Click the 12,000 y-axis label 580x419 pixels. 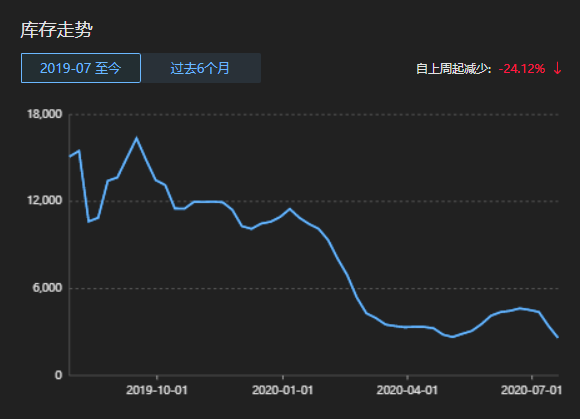tap(44, 200)
